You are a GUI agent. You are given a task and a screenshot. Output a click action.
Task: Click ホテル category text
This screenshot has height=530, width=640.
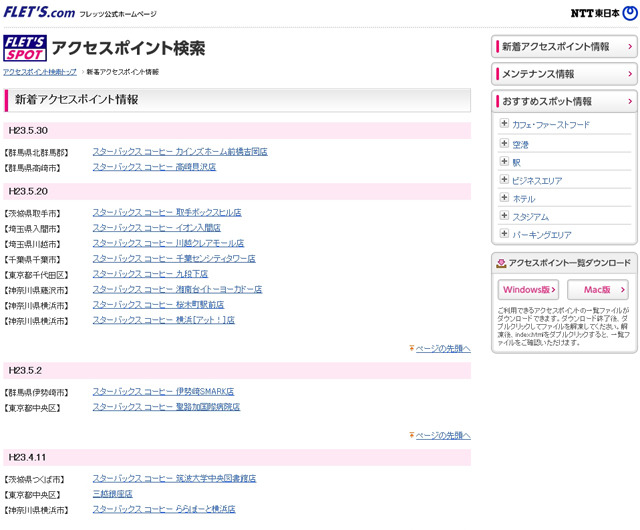pos(524,199)
